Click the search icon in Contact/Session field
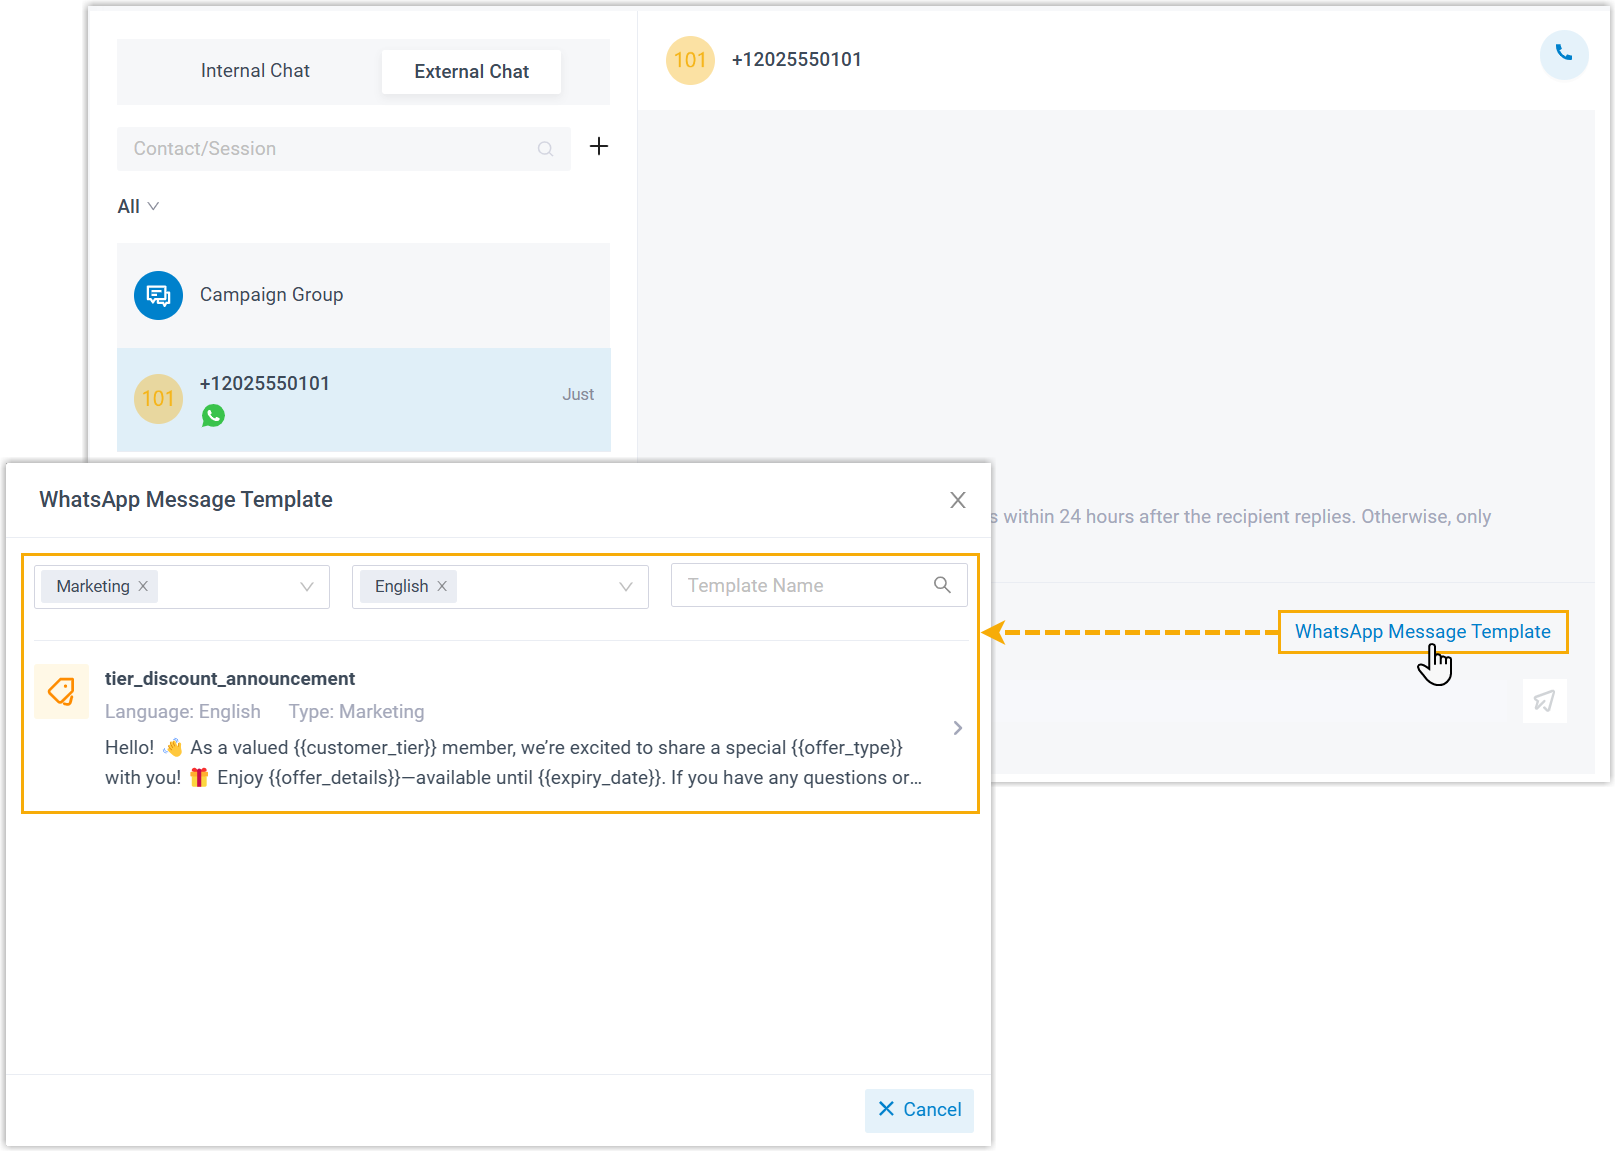 pyautogui.click(x=545, y=149)
